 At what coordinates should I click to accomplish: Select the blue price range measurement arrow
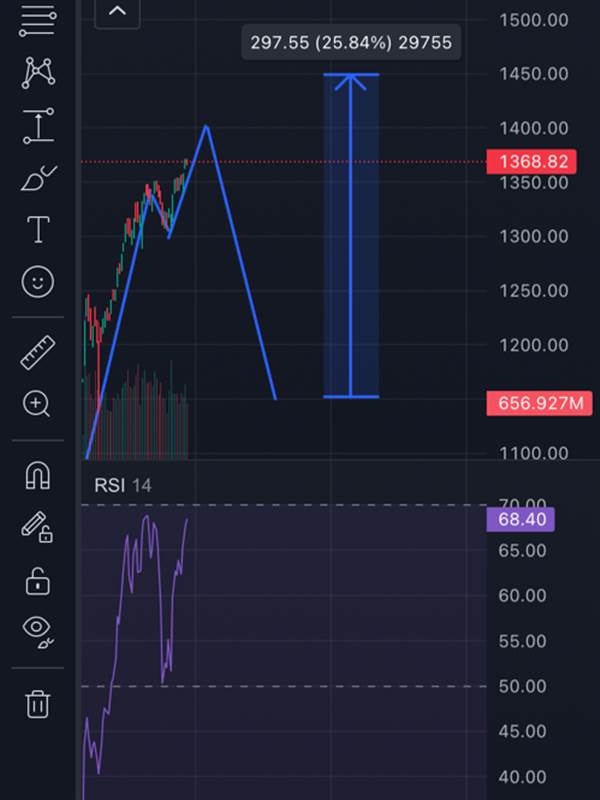351,236
